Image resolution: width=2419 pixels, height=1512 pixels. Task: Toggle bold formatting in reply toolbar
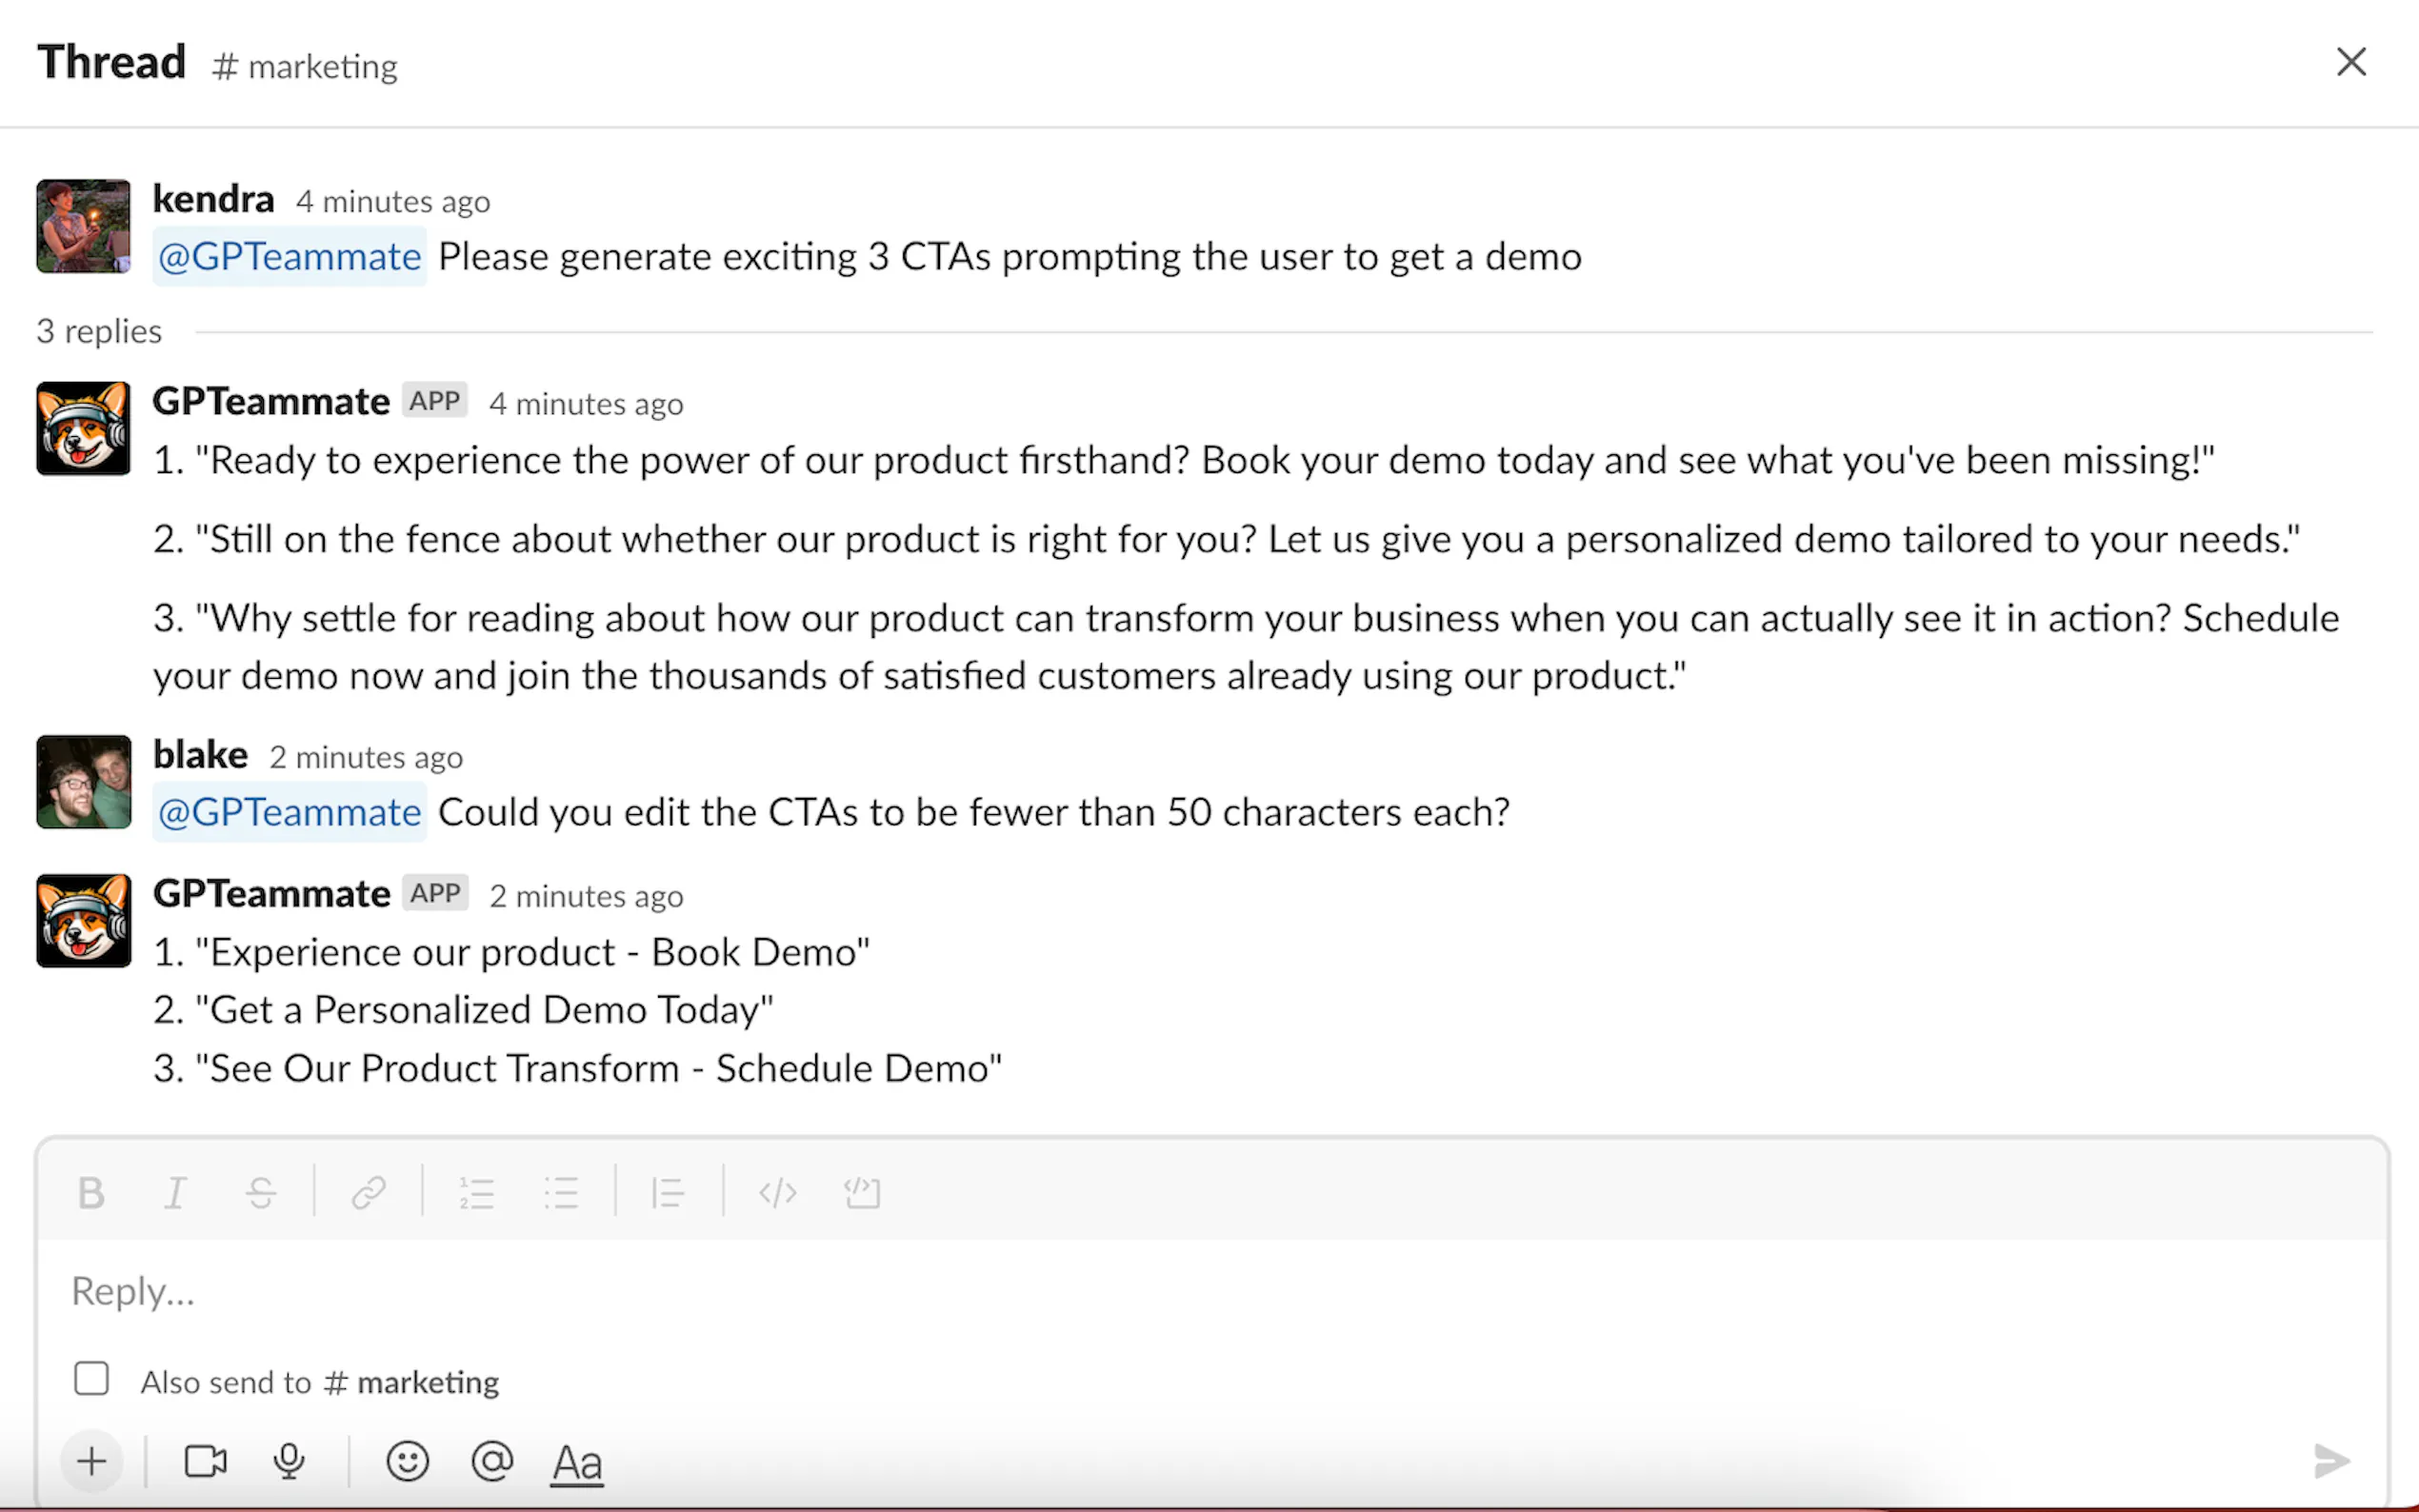(x=91, y=1193)
